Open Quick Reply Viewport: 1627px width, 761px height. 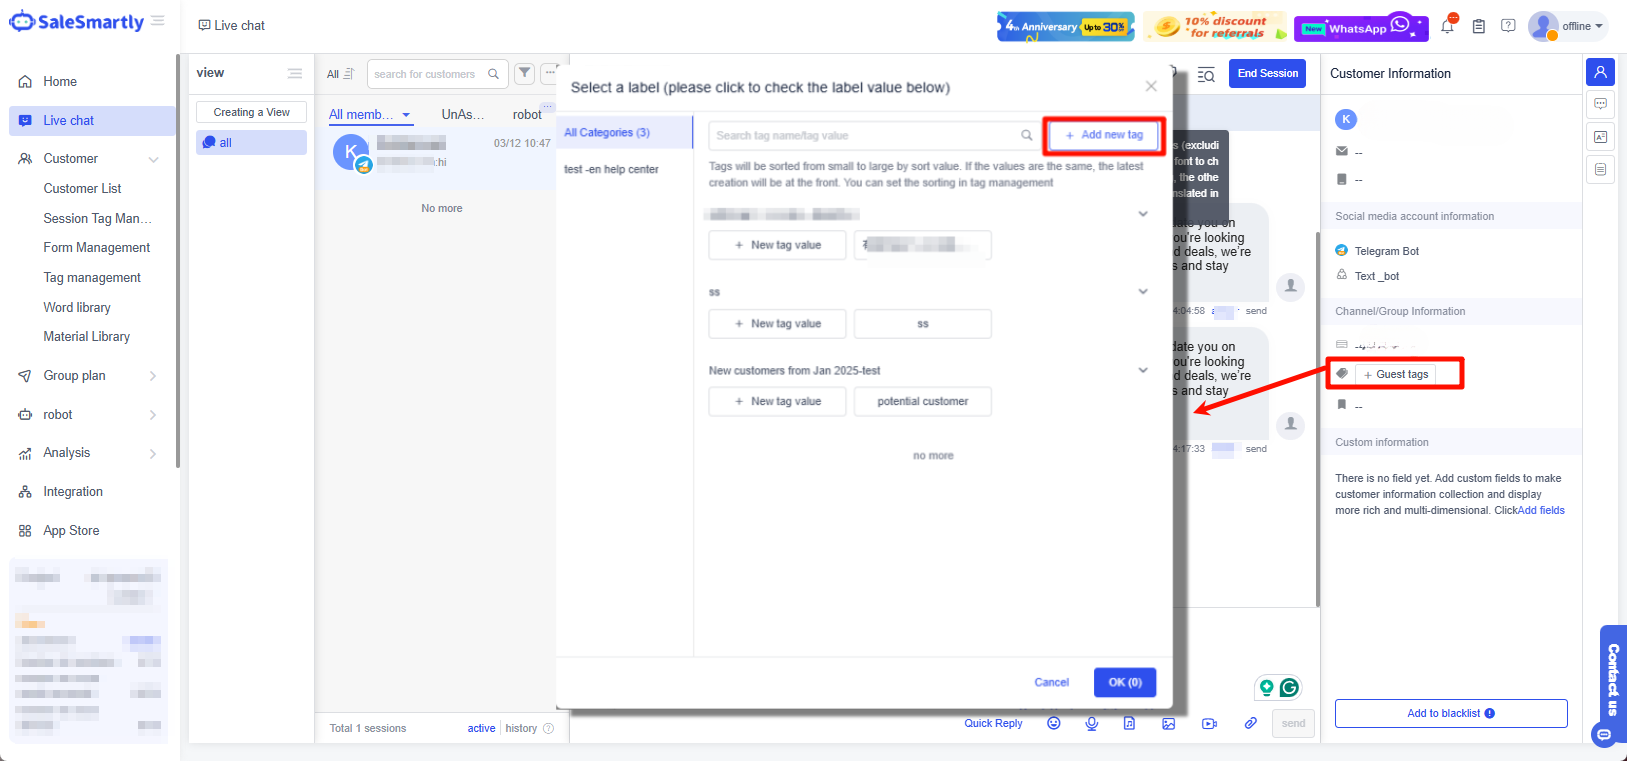(993, 723)
